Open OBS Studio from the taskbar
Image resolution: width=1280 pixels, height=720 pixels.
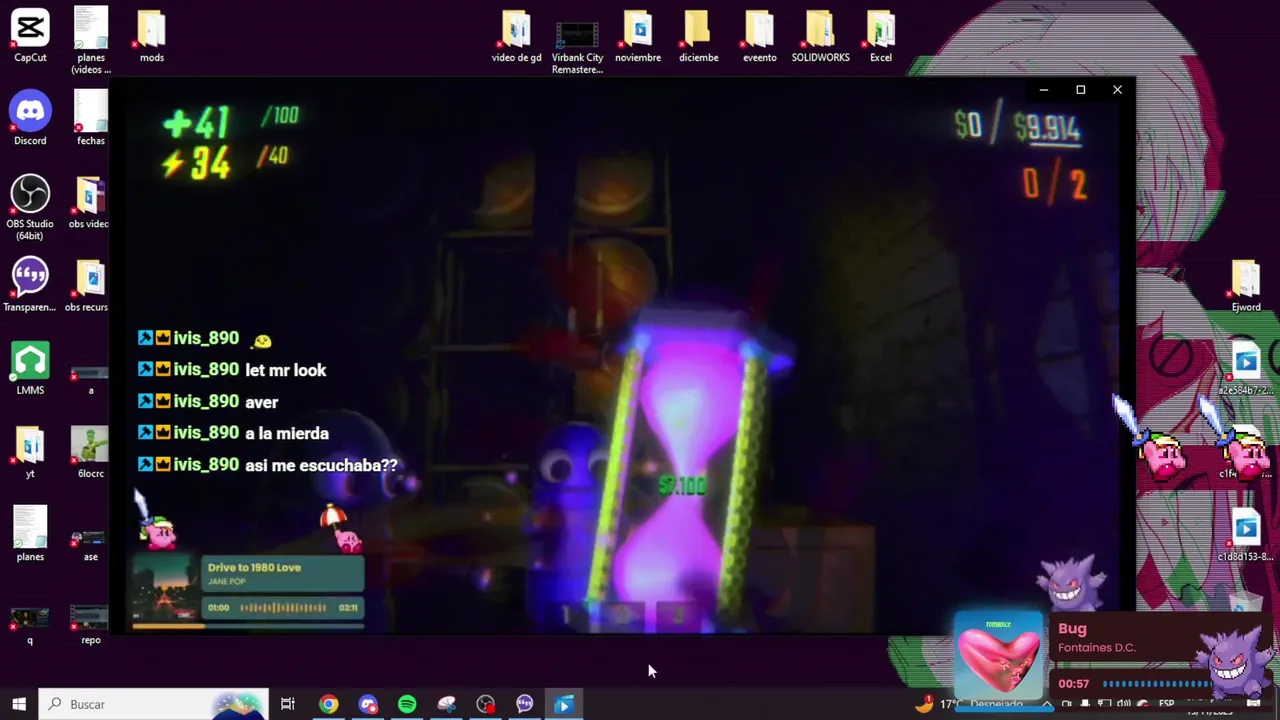pyautogui.click(x=486, y=704)
